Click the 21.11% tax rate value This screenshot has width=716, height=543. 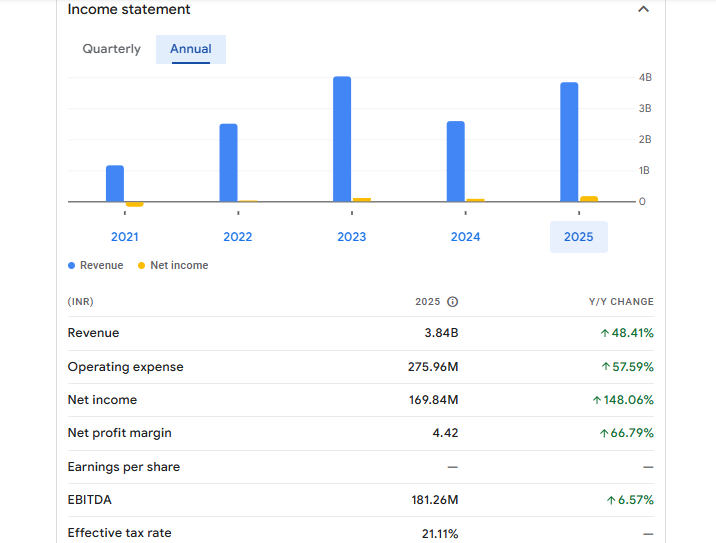point(440,533)
